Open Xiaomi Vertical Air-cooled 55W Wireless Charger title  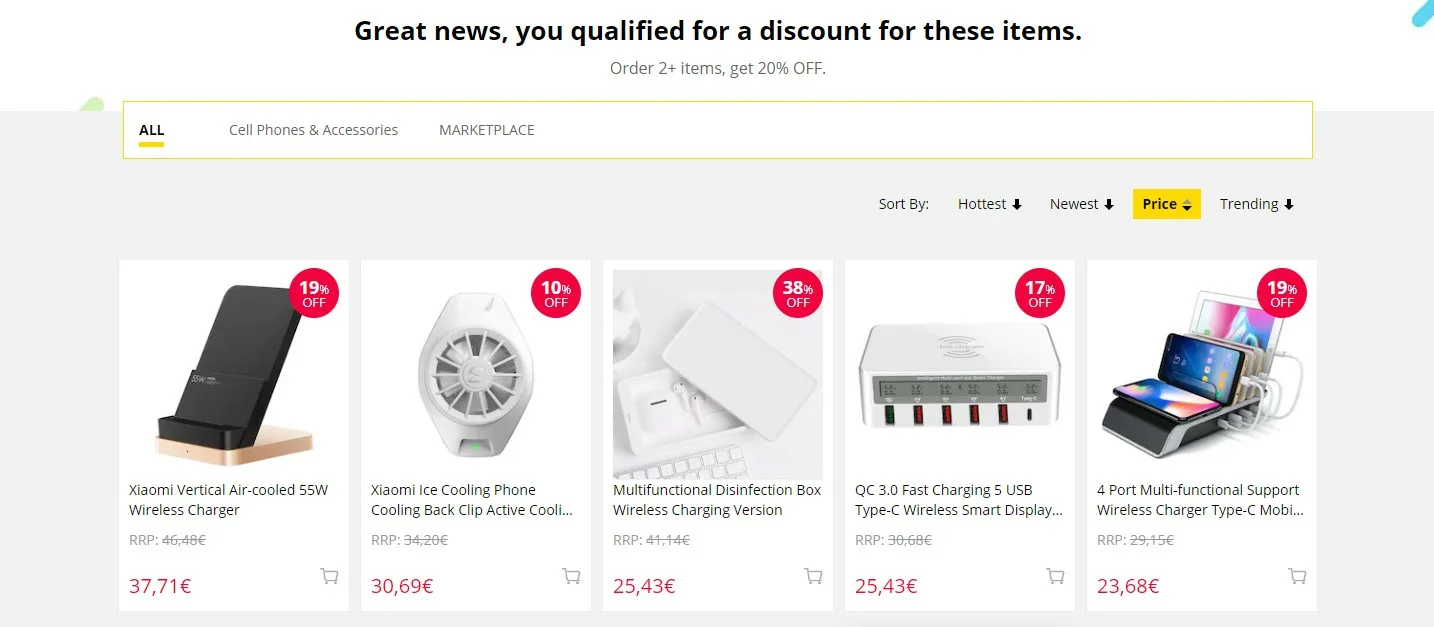point(229,500)
